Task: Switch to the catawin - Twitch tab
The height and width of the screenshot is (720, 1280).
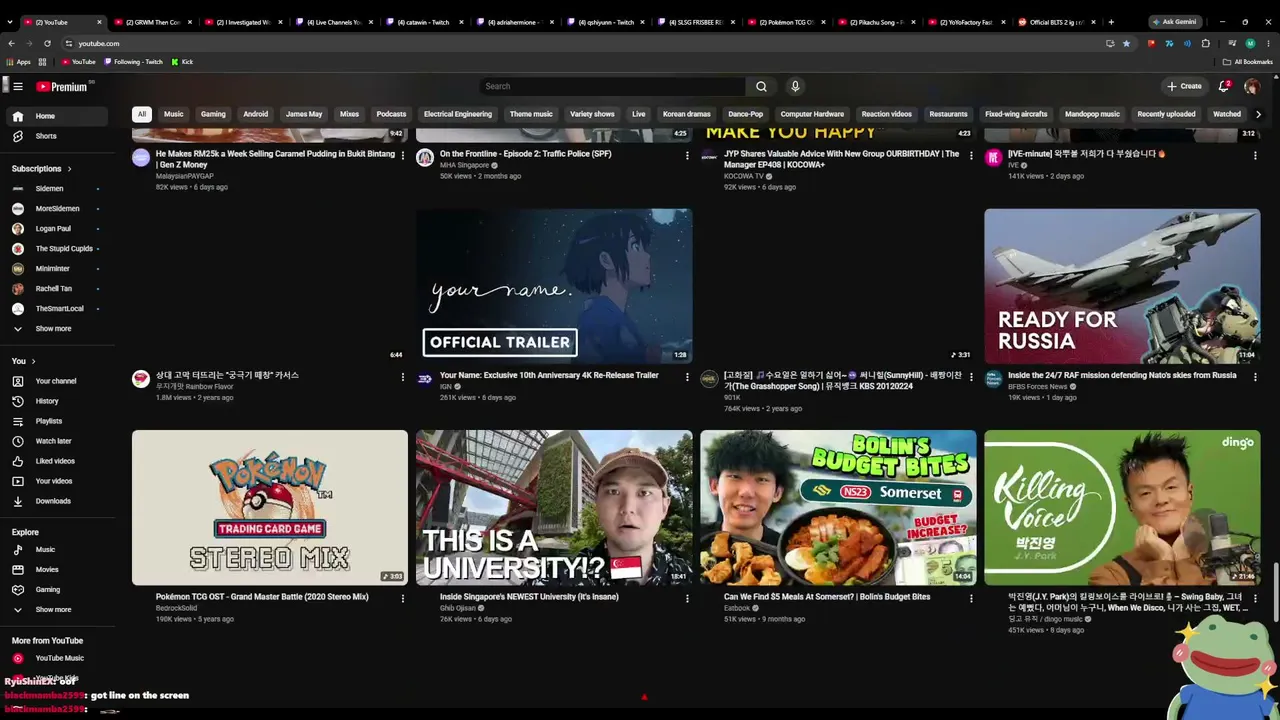Action: click(x=425, y=22)
